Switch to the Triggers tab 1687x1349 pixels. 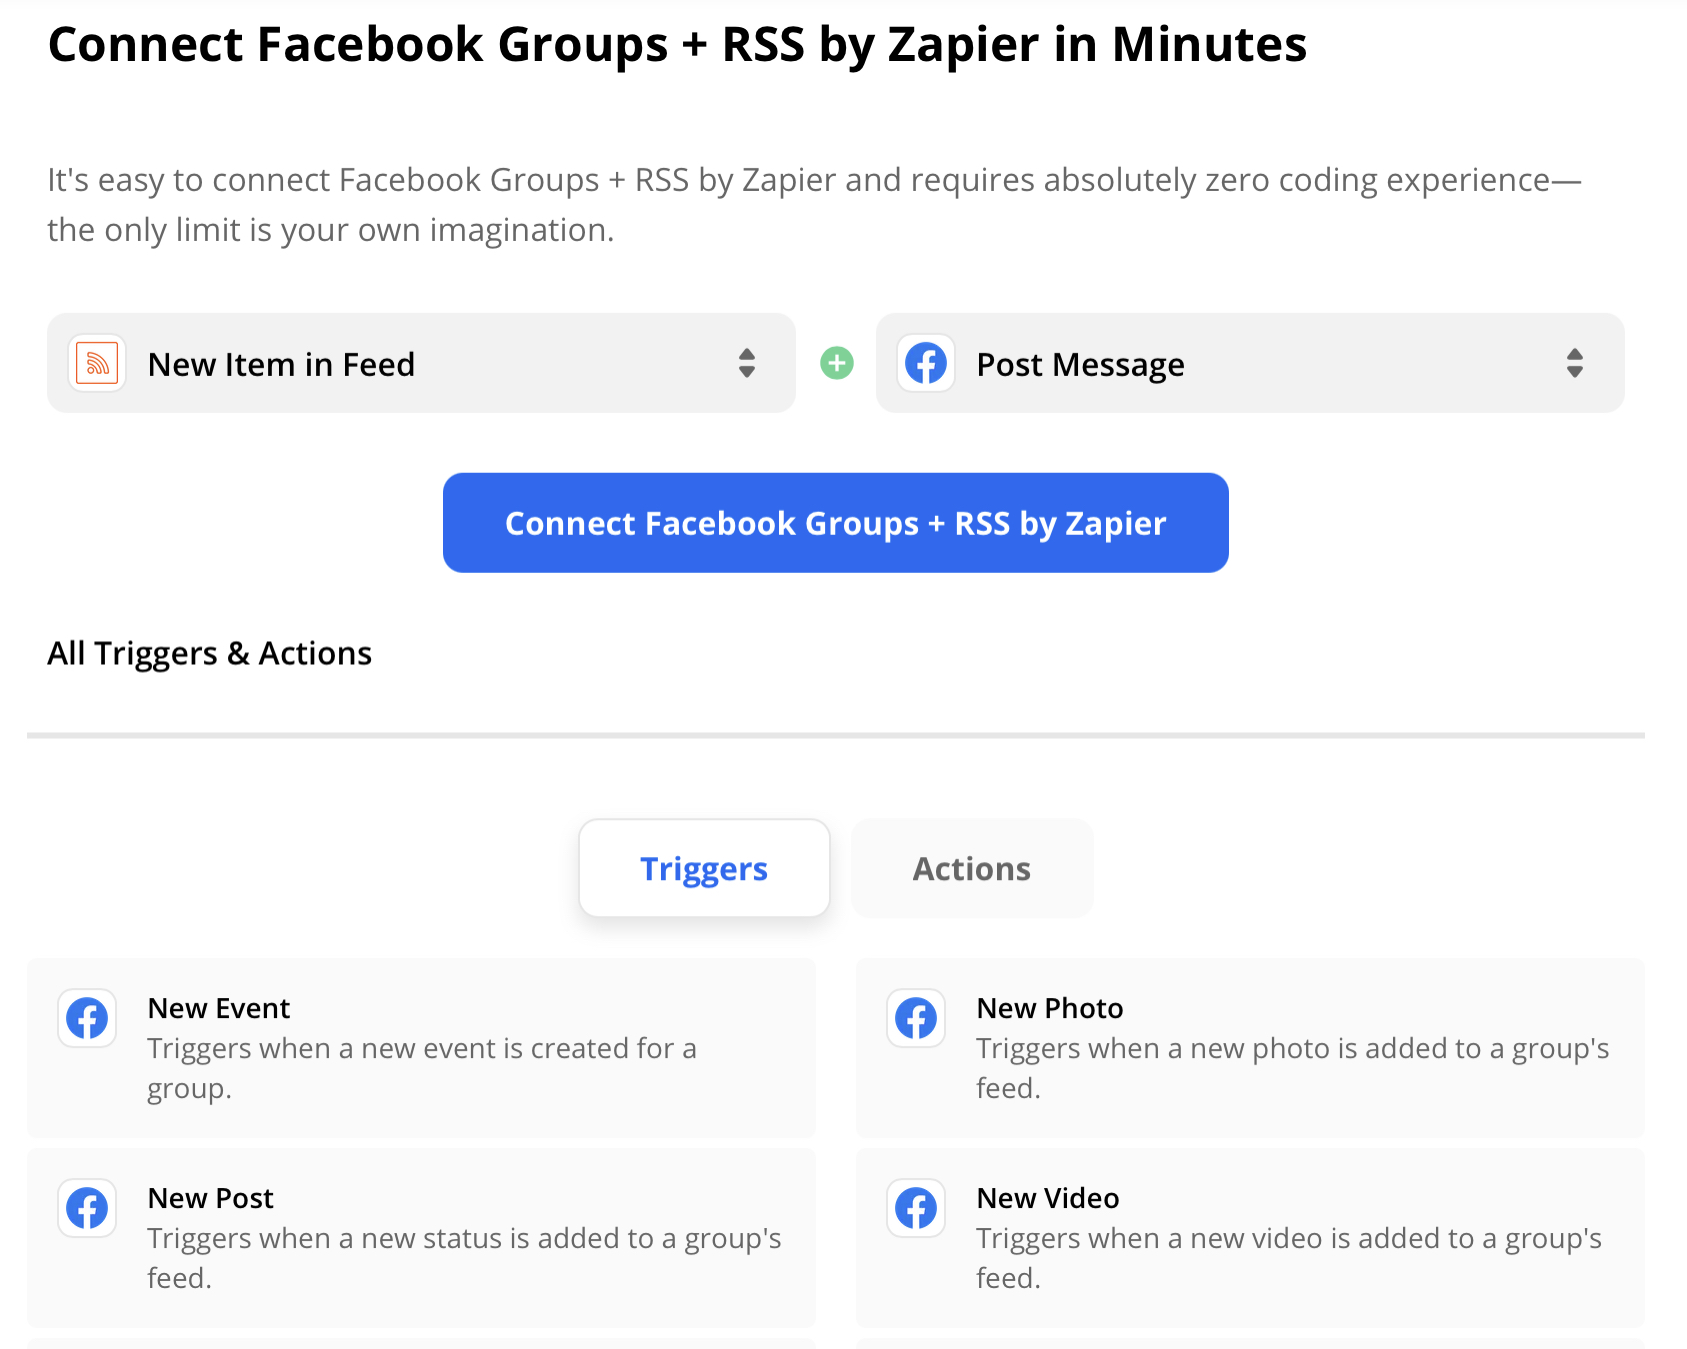tap(704, 868)
